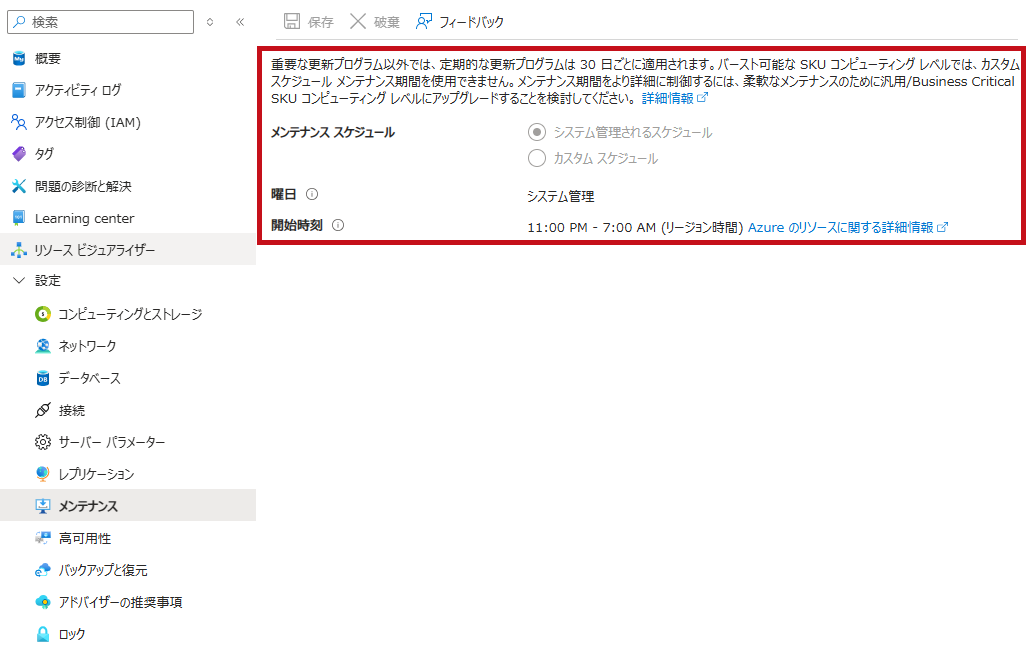Collapse the 設定 section chevron
The height and width of the screenshot is (651, 1026).
coord(19,281)
